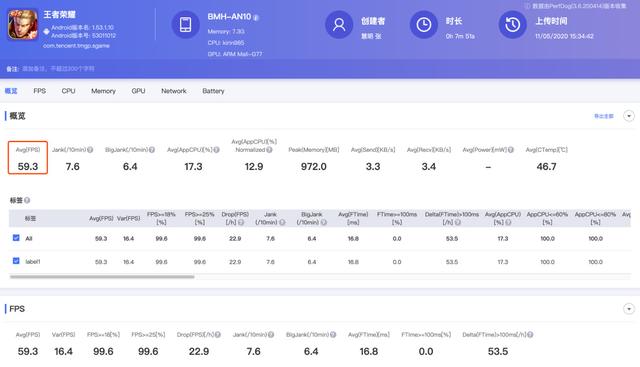Collapse the 概览 section with arrow button
Viewport: 640px width, 367px height.
pyautogui.click(x=629, y=116)
